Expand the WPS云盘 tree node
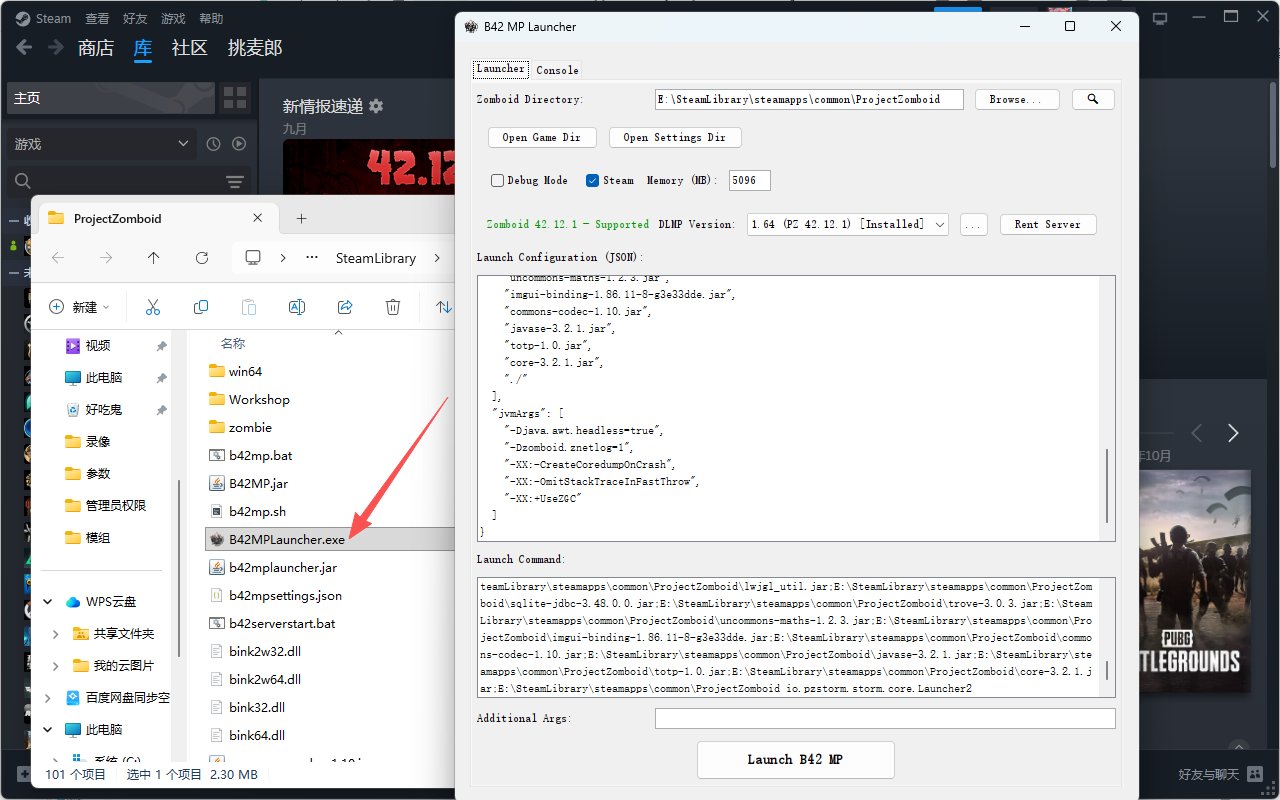The width and height of the screenshot is (1280, 800). 48,602
